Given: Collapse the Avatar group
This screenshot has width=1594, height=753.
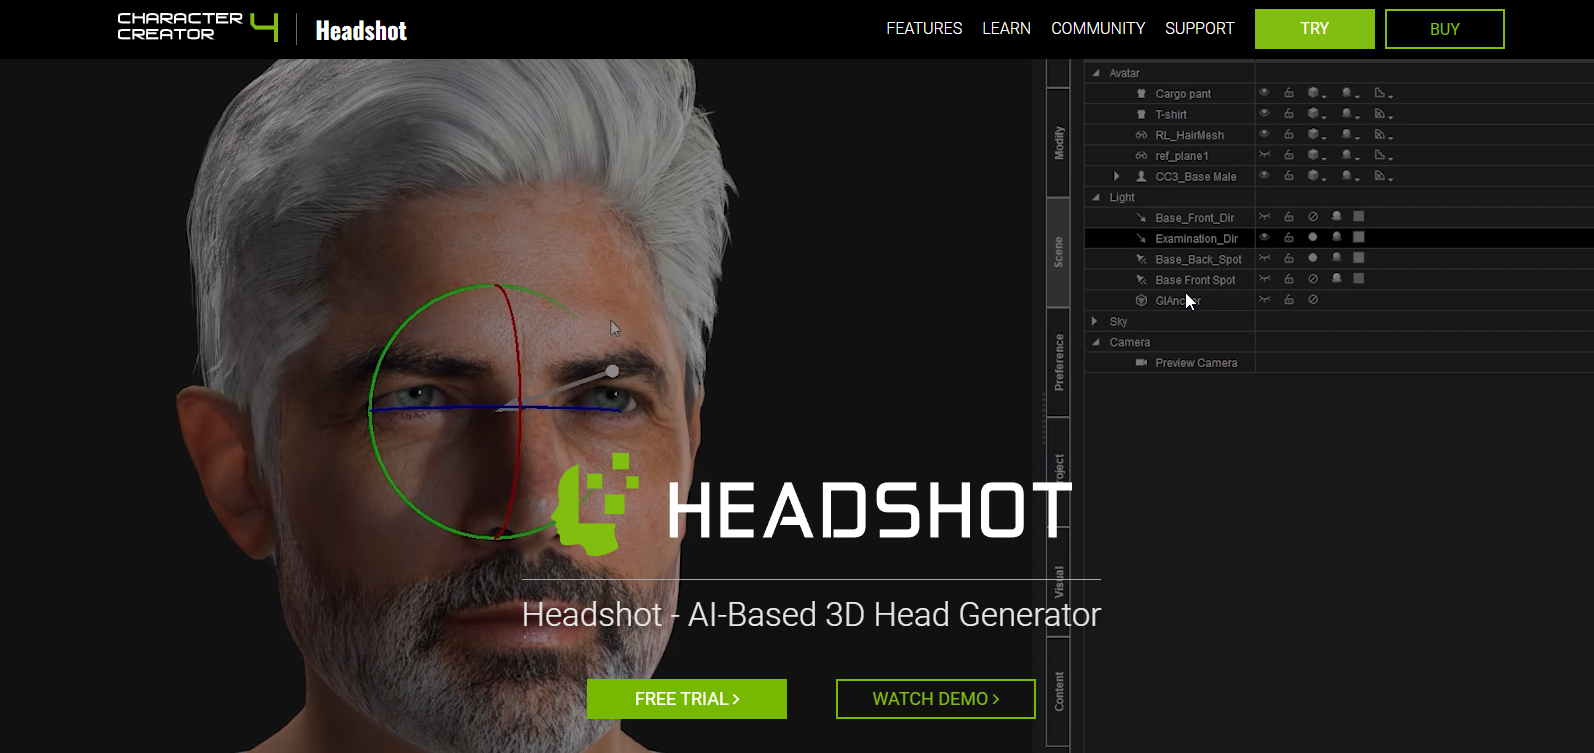Looking at the screenshot, I should pos(1096,73).
